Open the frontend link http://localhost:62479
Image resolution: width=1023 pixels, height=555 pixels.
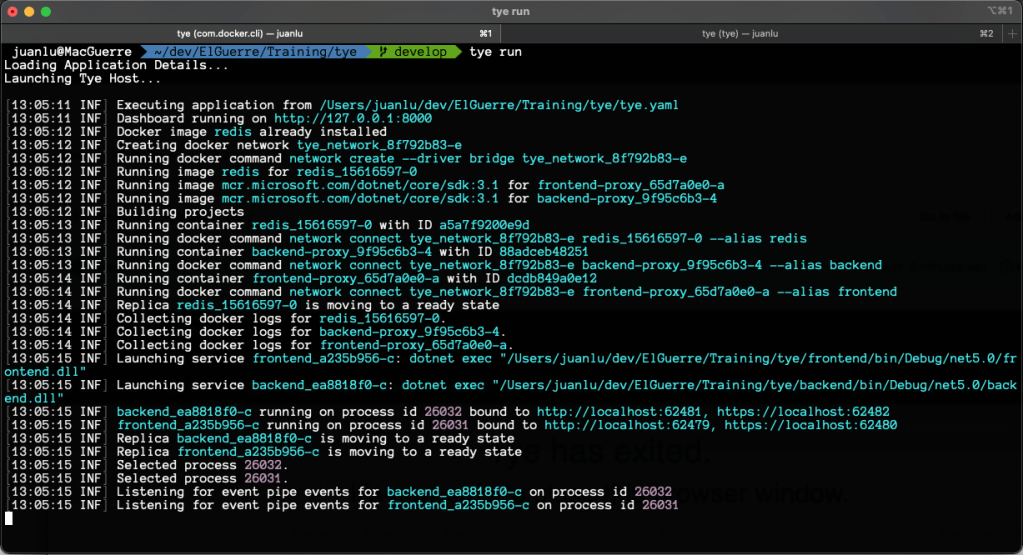tap(626, 425)
